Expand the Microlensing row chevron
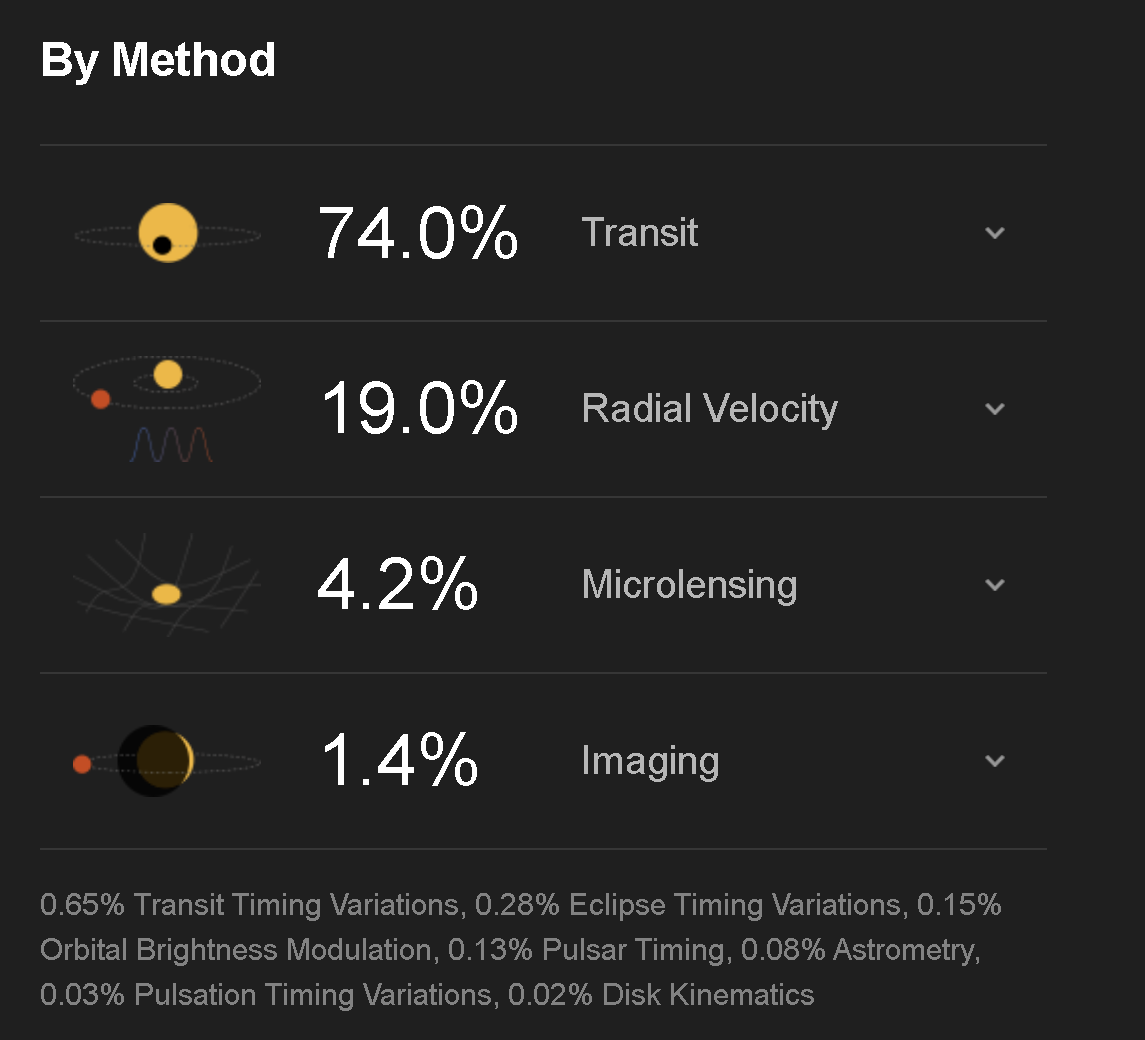This screenshot has height=1040, width=1145. point(995,585)
